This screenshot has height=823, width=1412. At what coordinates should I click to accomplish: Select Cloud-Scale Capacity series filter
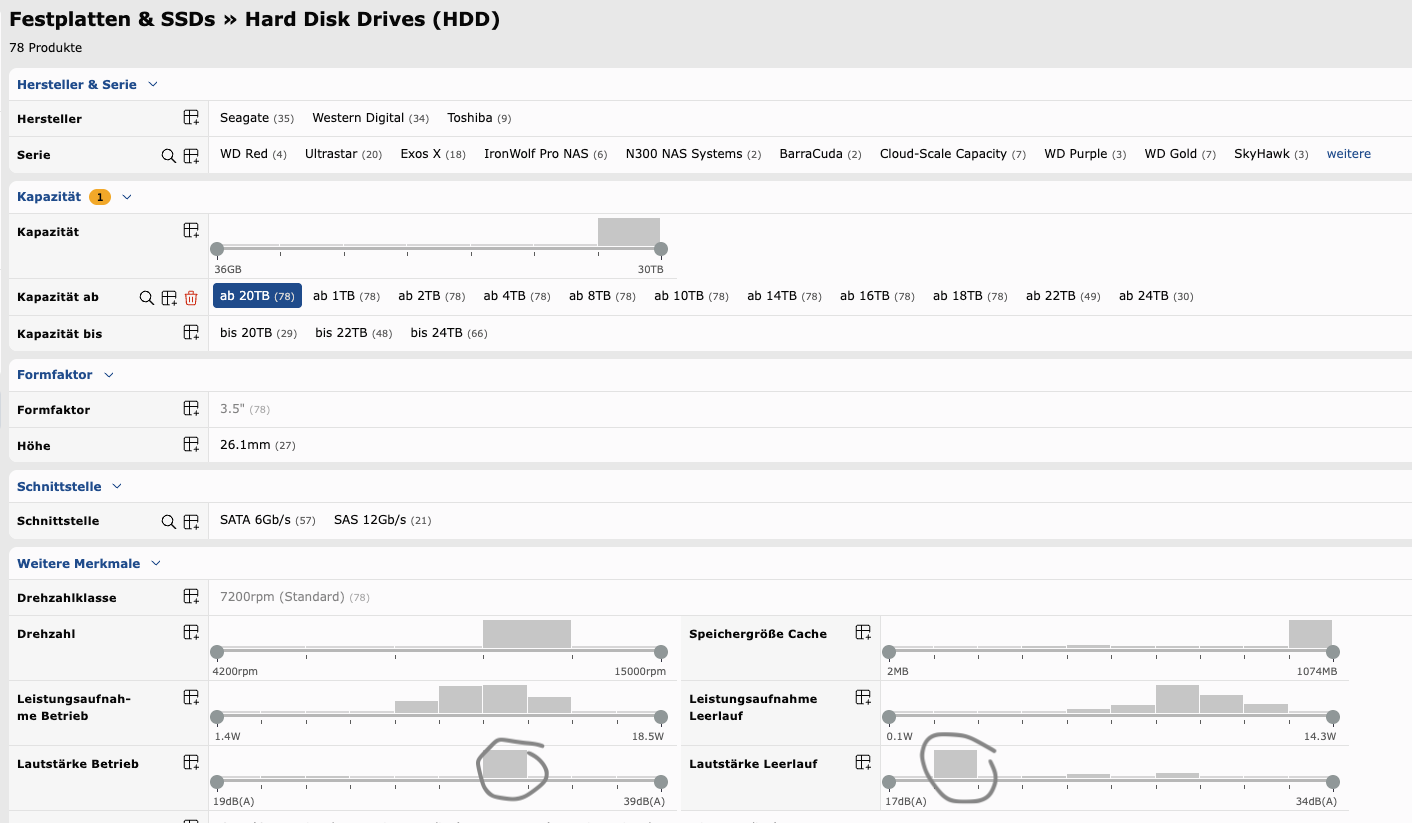tap(953, 154)
